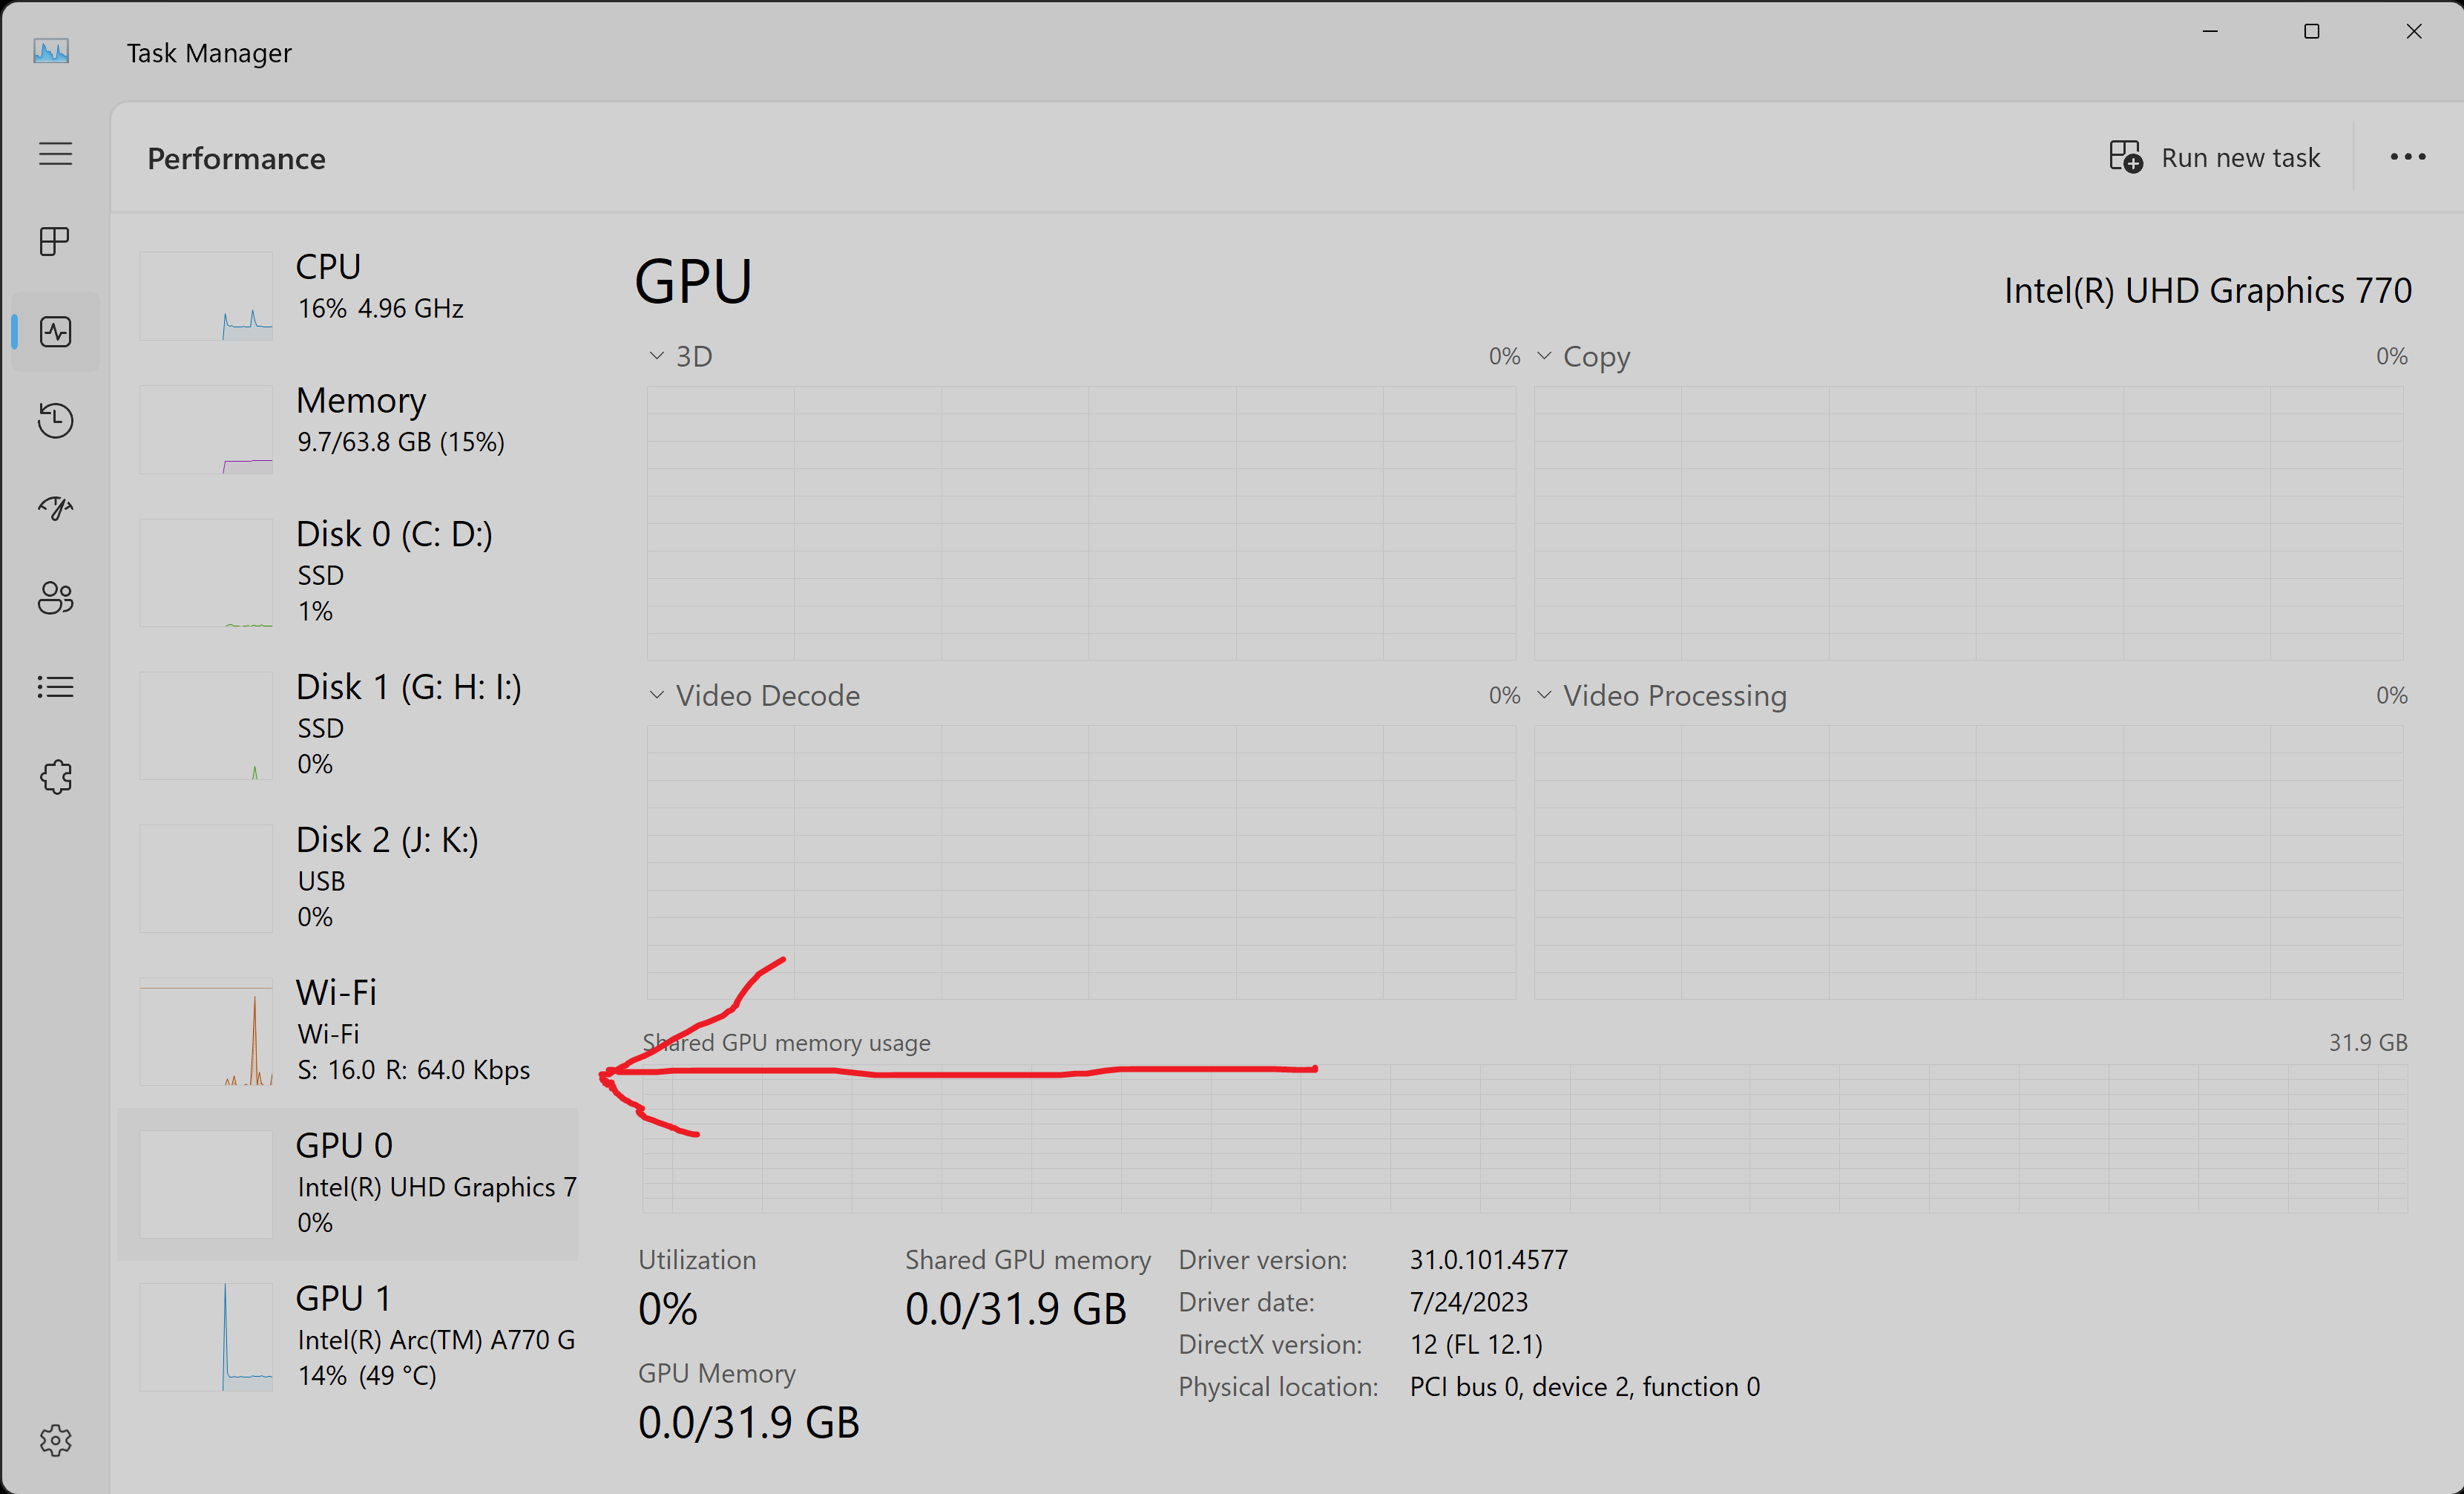Screen dimensions: 2464x1494
Task: Select the Performance page icon
Action: click(x=55, y=331)
